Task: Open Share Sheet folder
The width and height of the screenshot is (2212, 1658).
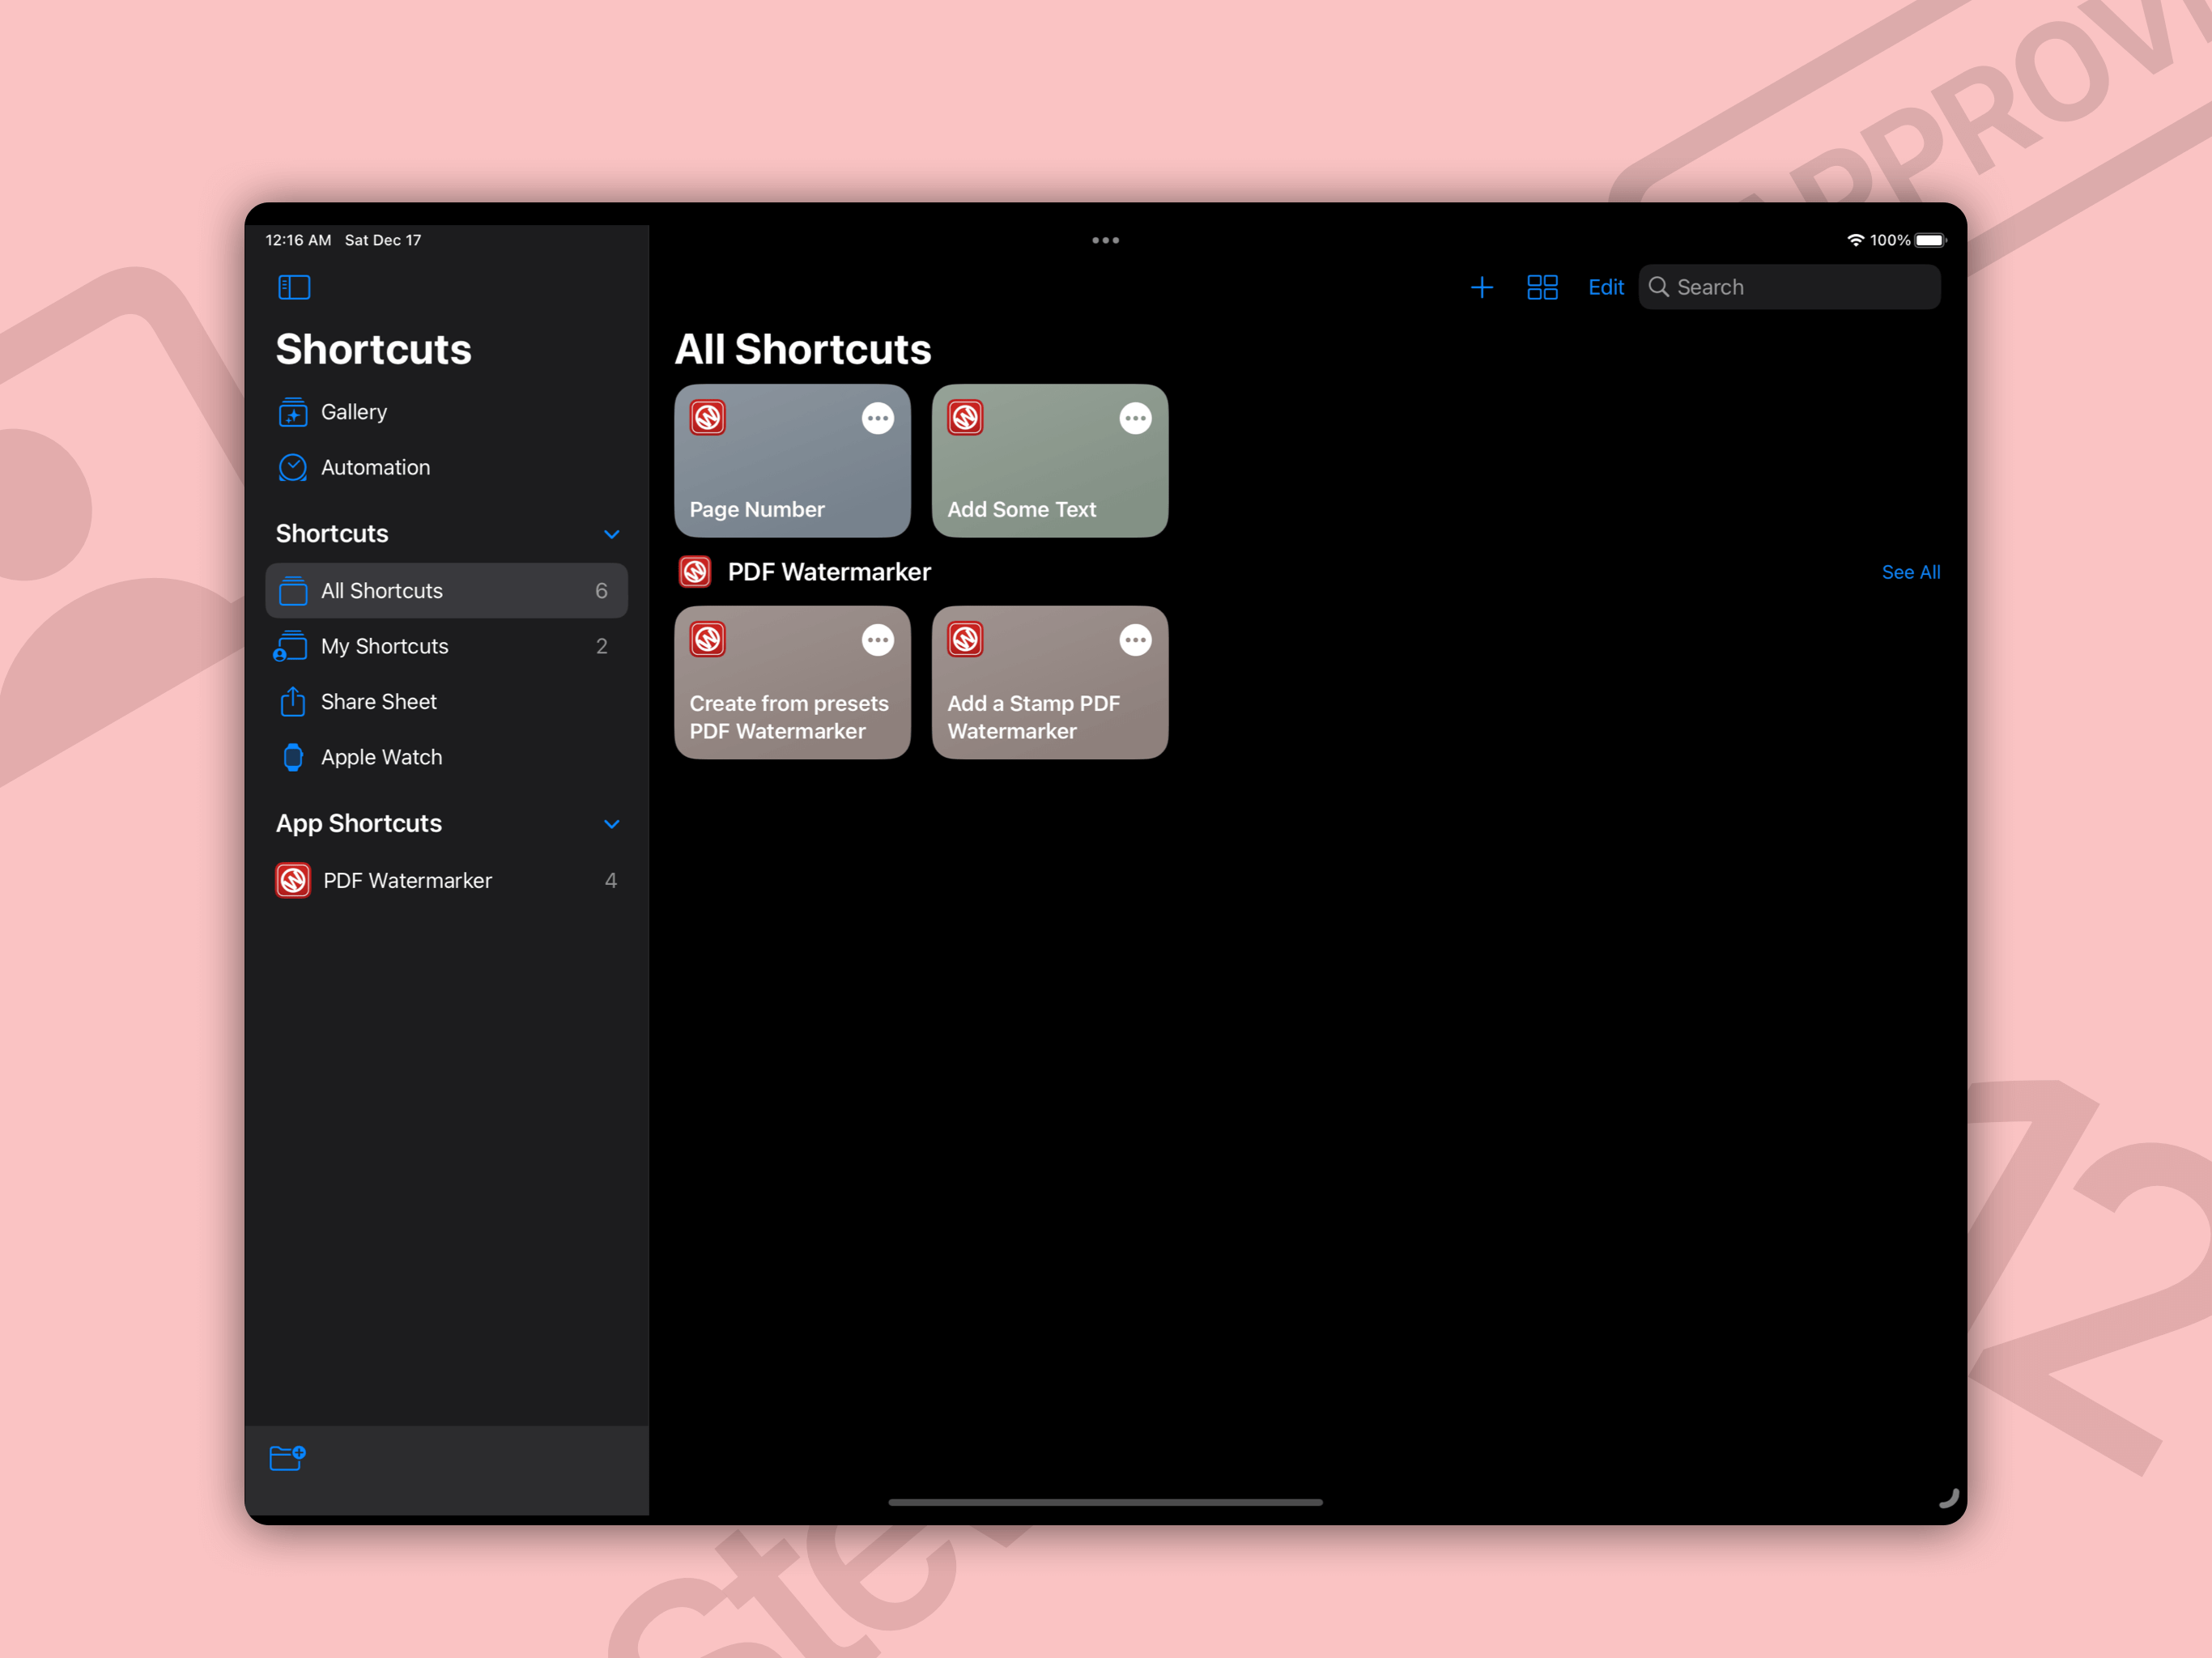Action: tap(446, 701)
